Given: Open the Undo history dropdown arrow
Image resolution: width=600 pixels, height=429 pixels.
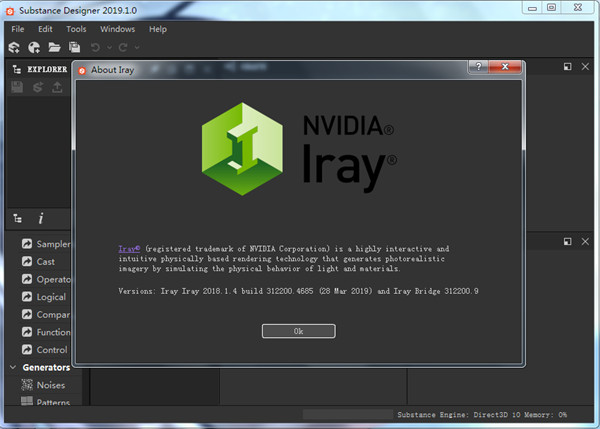Looking at the screenshot, I should (109, 47).
